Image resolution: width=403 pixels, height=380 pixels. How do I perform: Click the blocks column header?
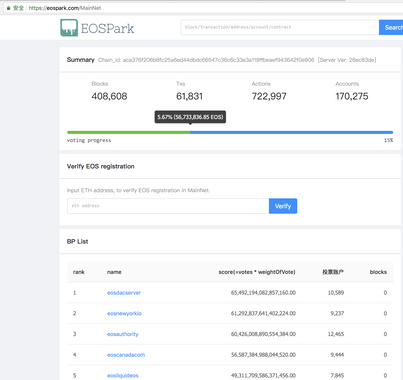click(378, 272)
